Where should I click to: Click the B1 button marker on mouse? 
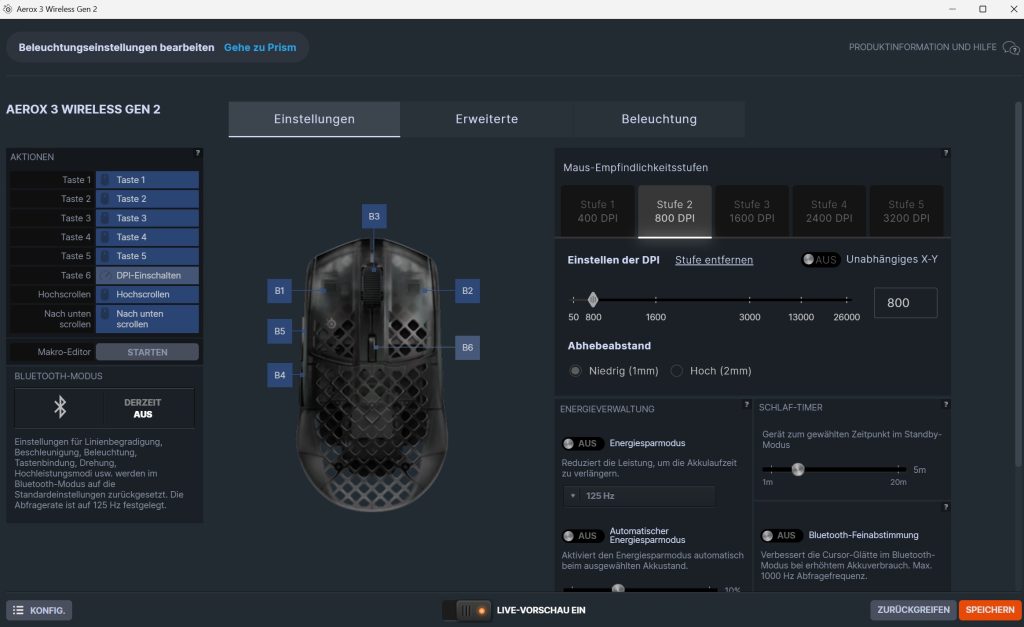click(x=279, y=291)
